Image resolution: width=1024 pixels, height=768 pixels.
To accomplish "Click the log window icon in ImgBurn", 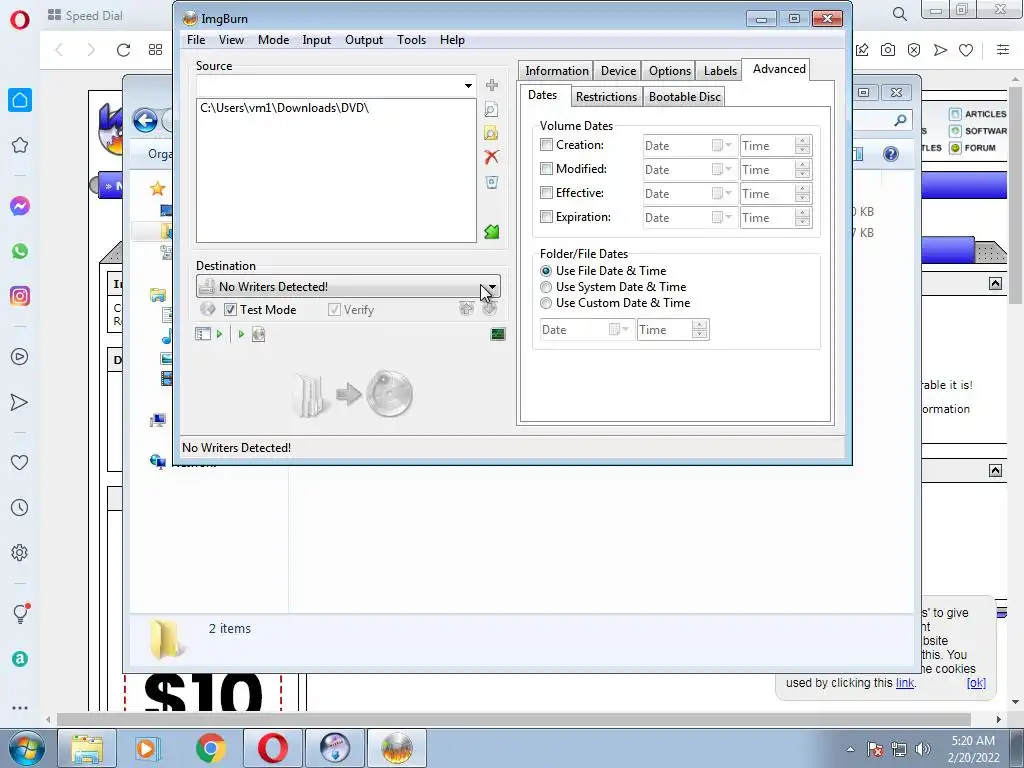I will (x=498, y=334).
